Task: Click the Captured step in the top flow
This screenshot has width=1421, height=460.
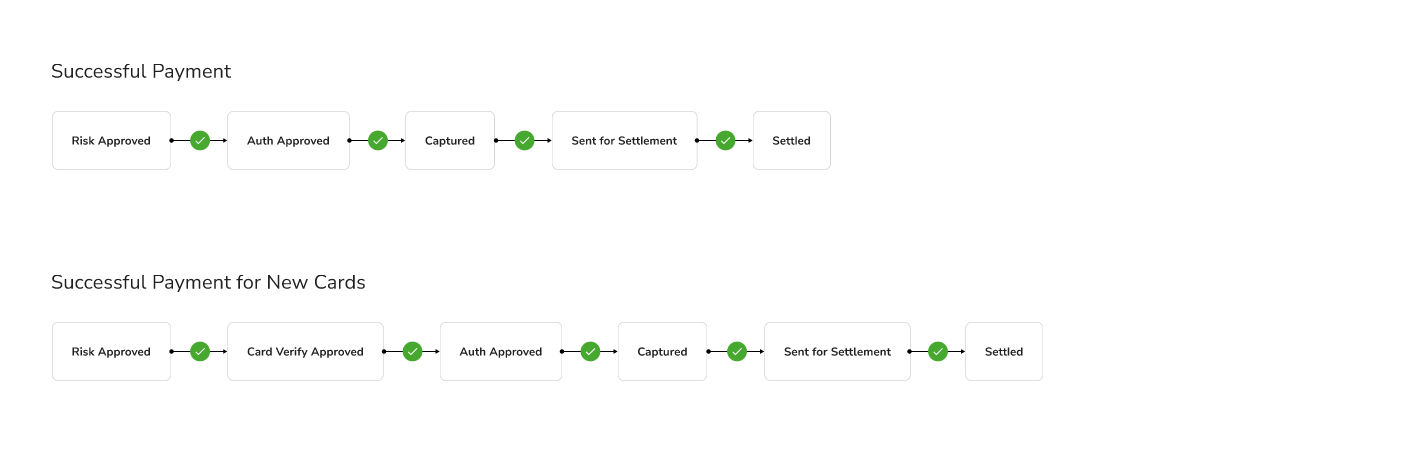Action: click(x=450, y=141)
